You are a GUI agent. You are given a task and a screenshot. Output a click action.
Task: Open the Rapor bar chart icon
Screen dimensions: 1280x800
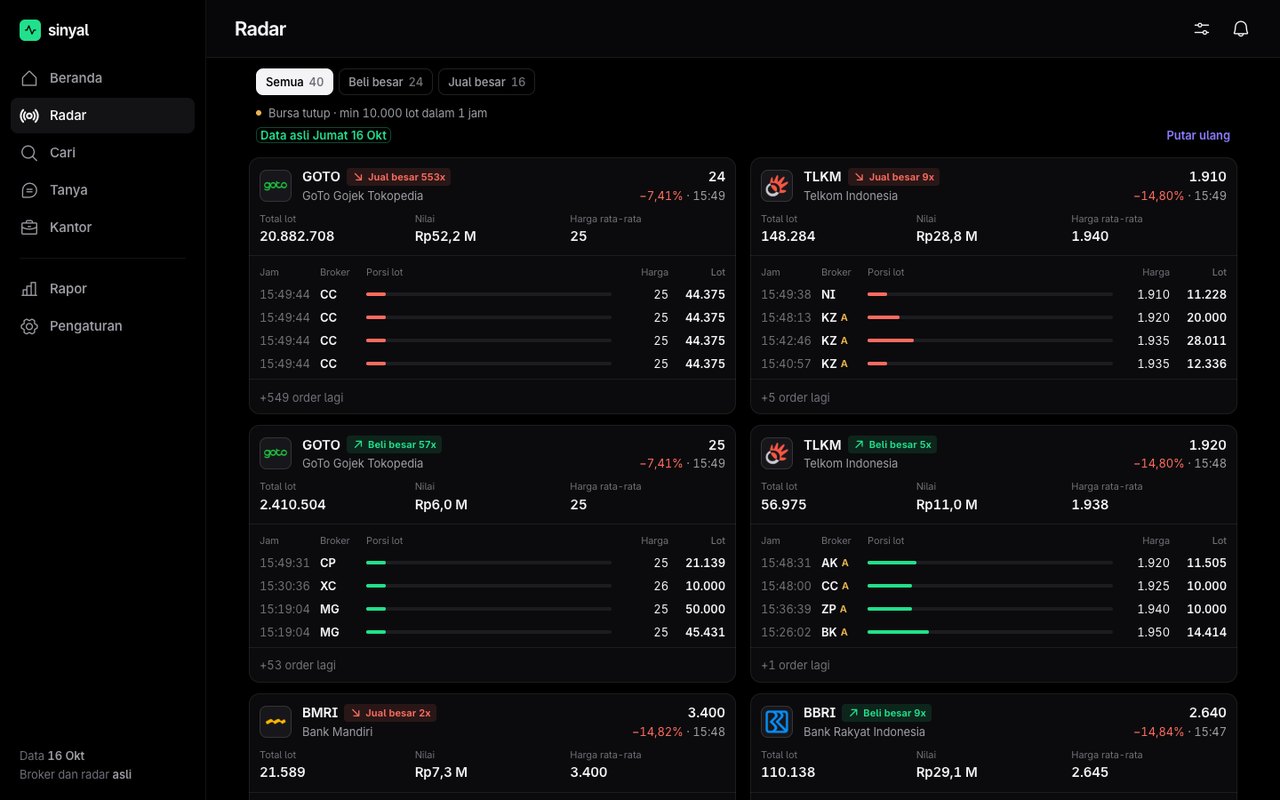(x=30, y=289)
